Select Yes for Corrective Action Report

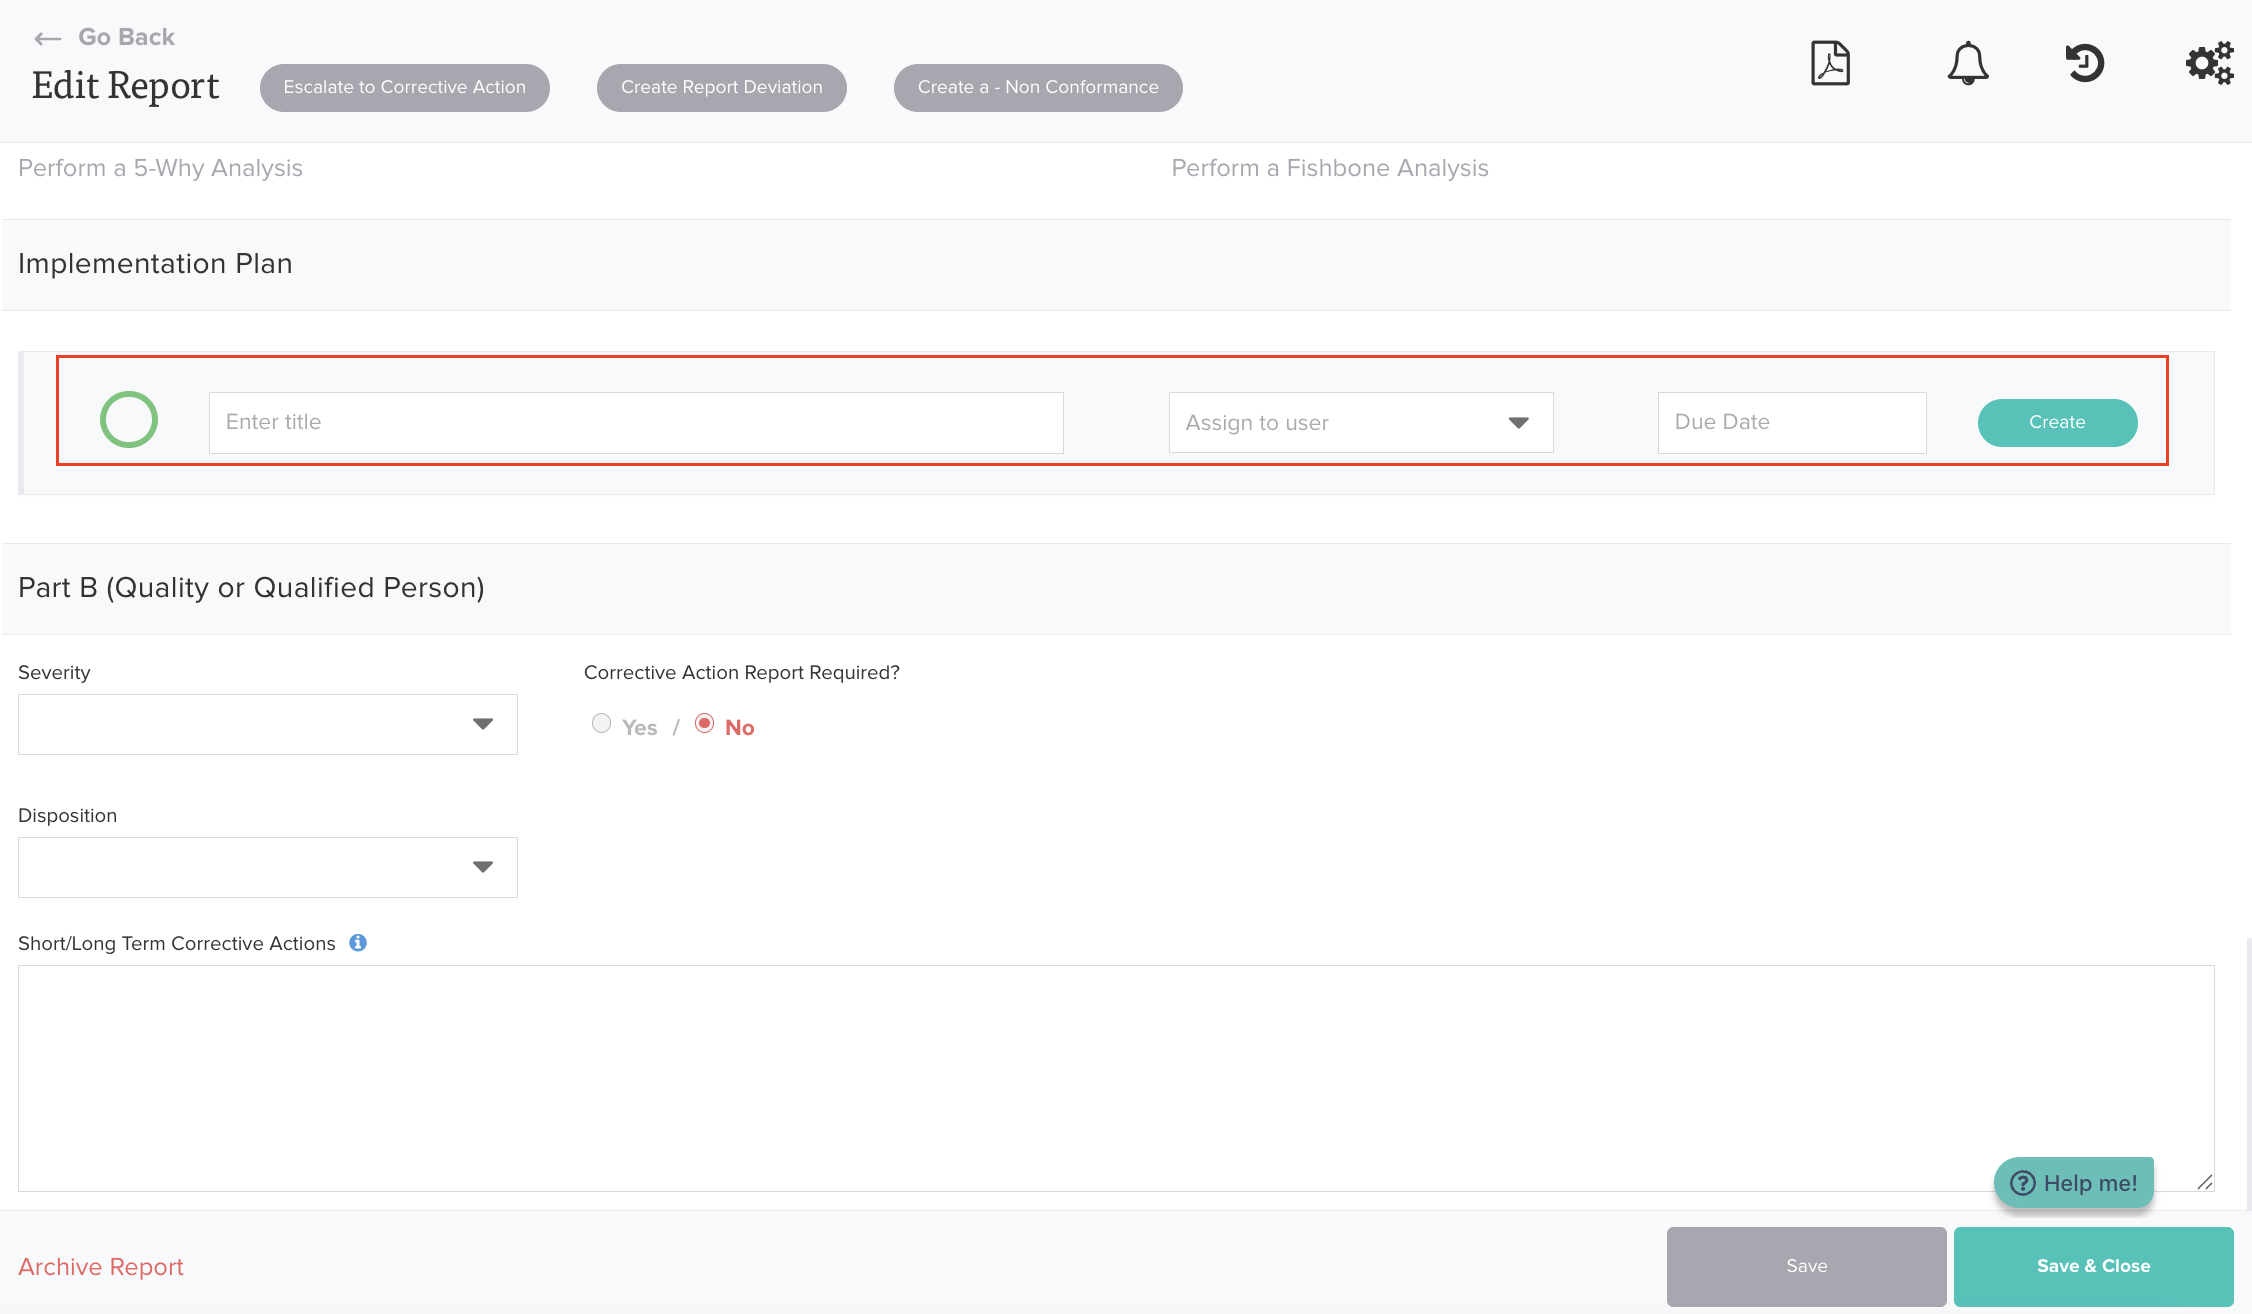click(x=601, y=723)
